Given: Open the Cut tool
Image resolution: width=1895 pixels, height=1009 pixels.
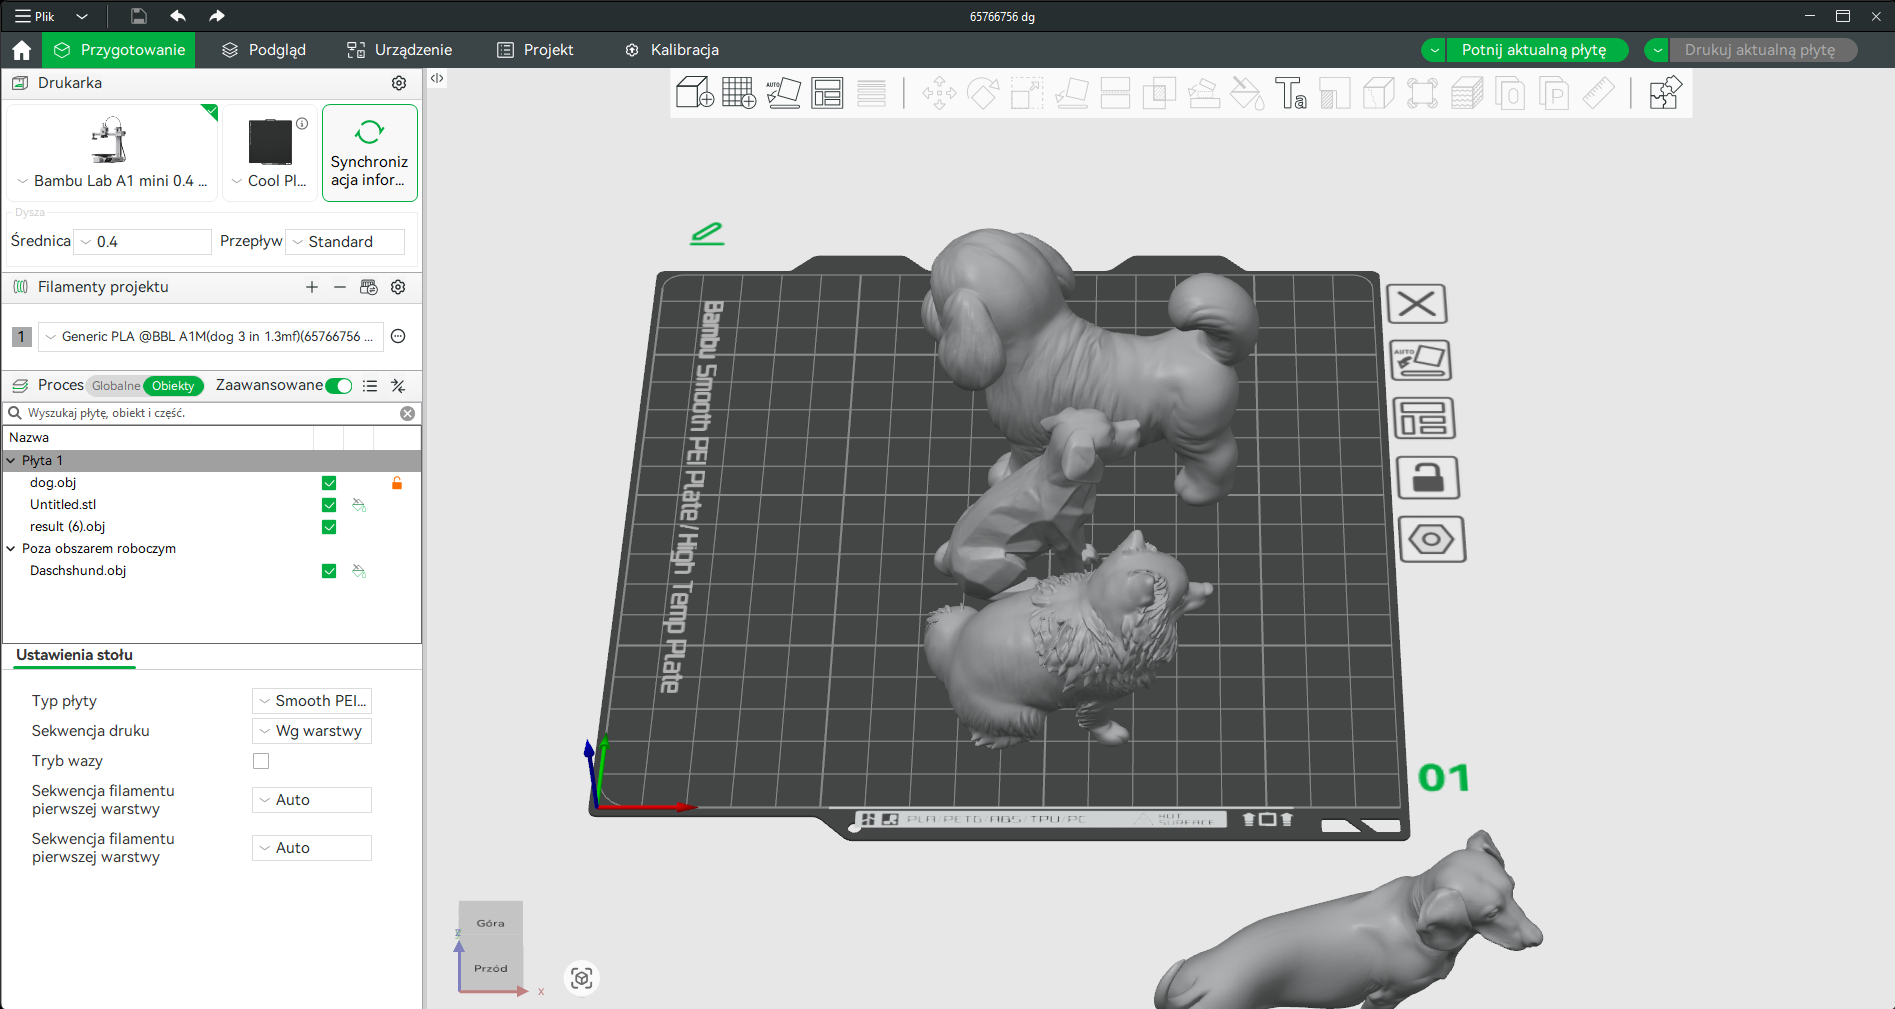Looking at the screenshot, I should 1115,93.
